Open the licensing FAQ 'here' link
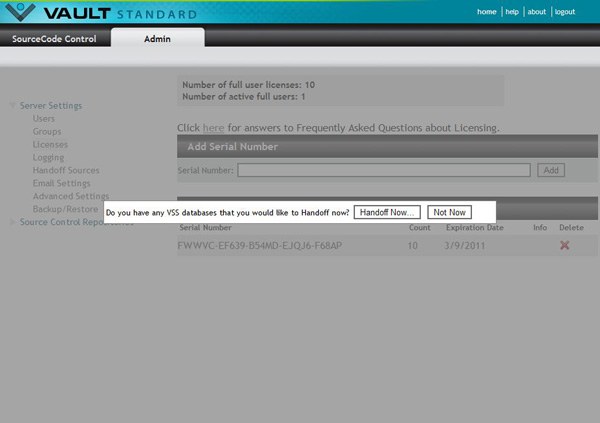This screenshot has height=423, width=600. (213, 128)
